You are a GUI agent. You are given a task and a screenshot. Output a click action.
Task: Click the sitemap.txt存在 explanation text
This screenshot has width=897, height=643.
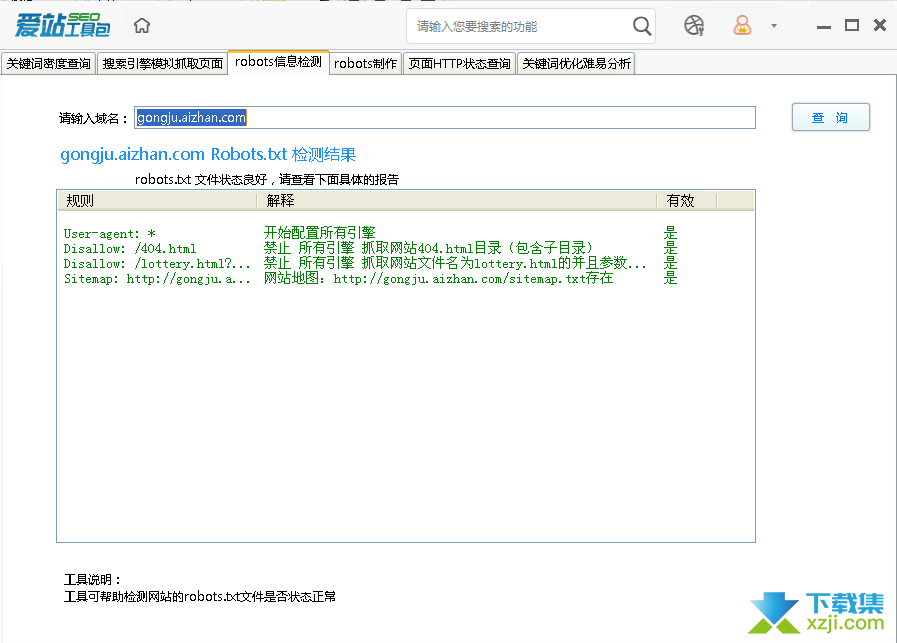[438, 277]
